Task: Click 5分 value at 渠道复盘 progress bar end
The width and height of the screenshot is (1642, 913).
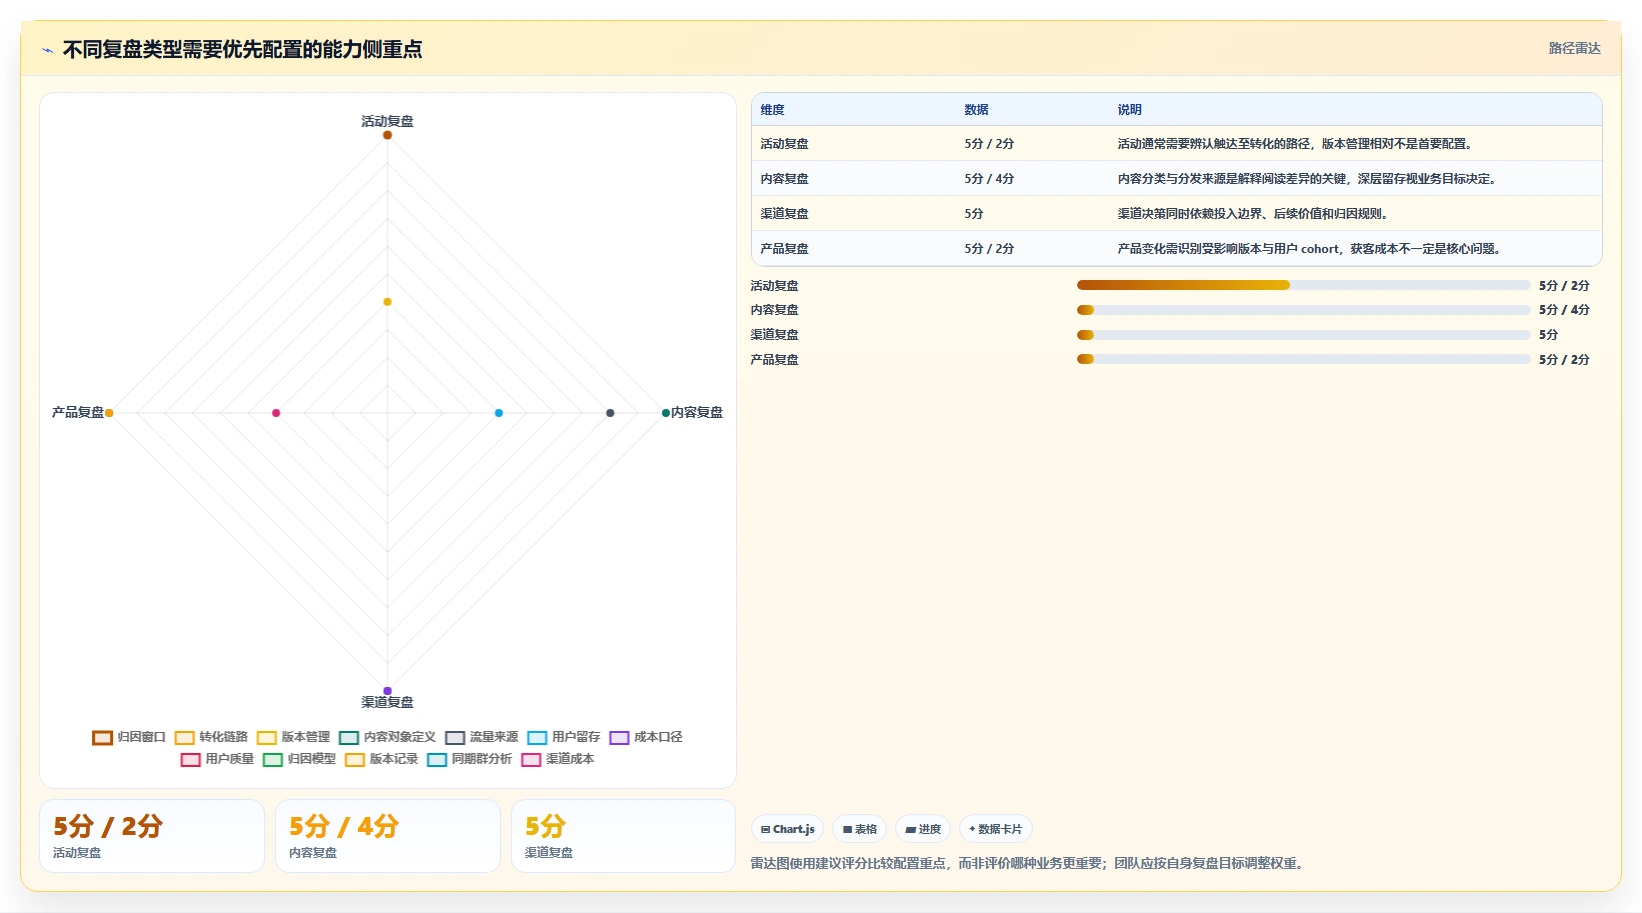Action: pyautogui.click(x=1548, y=335)
